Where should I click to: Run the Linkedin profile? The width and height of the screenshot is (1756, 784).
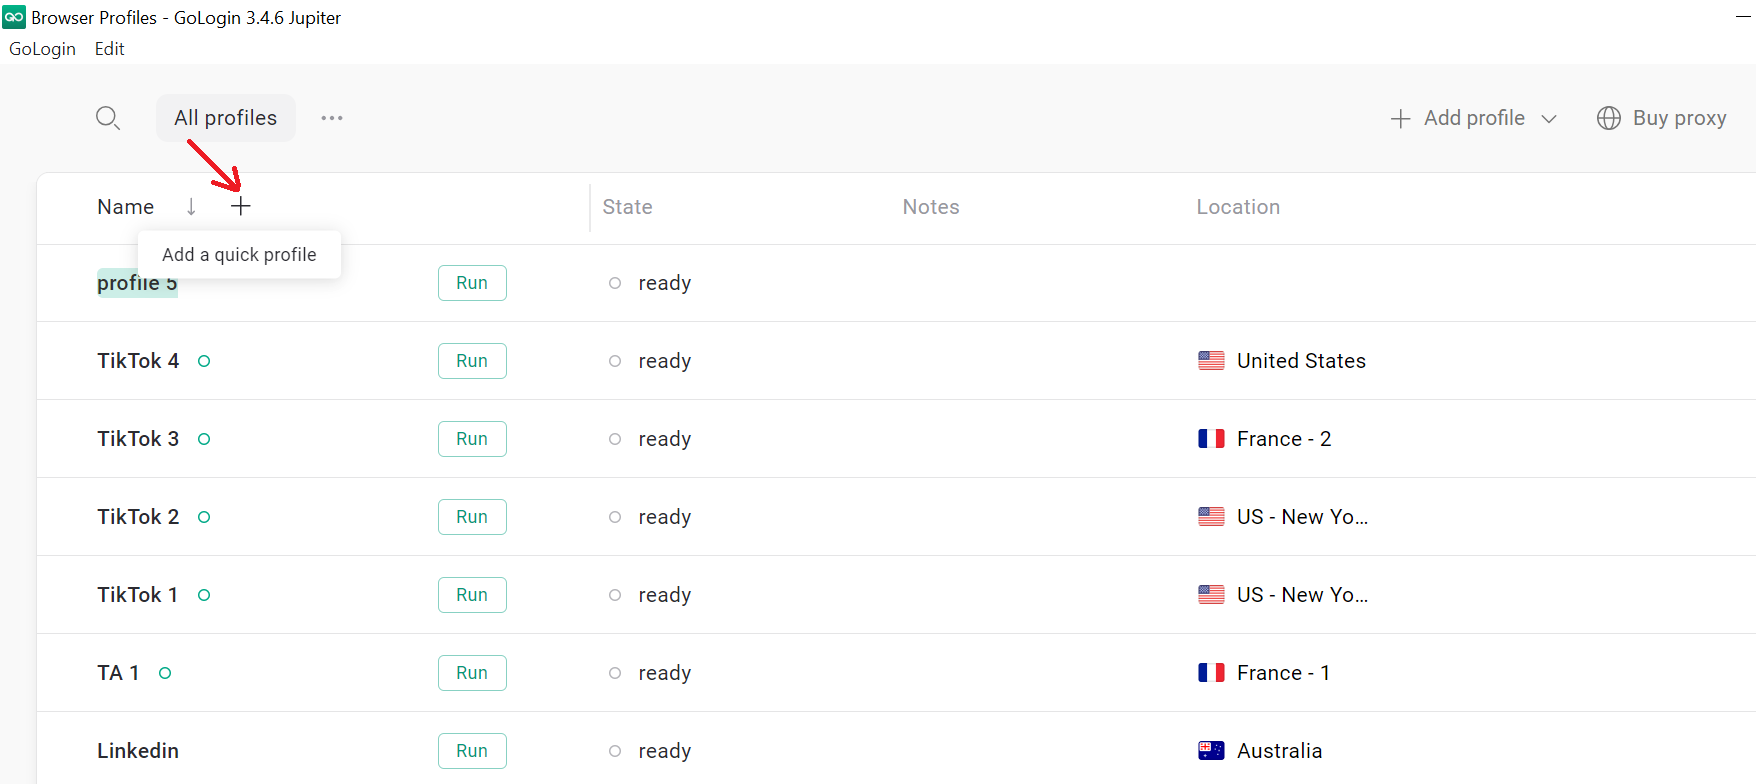pos(472,751)
